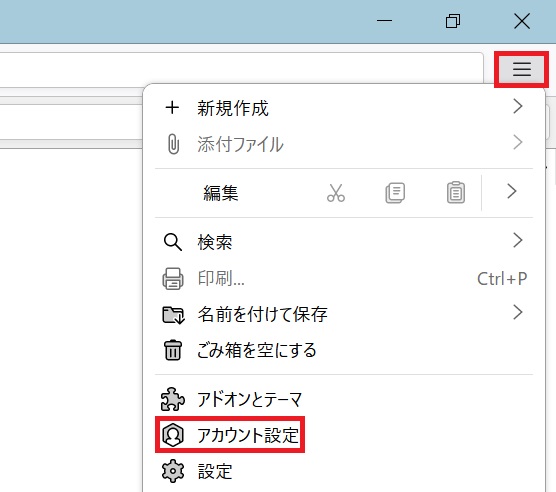Click the copy icon in the 編集 row
556x492 pixels.
(x=395, y=193)
